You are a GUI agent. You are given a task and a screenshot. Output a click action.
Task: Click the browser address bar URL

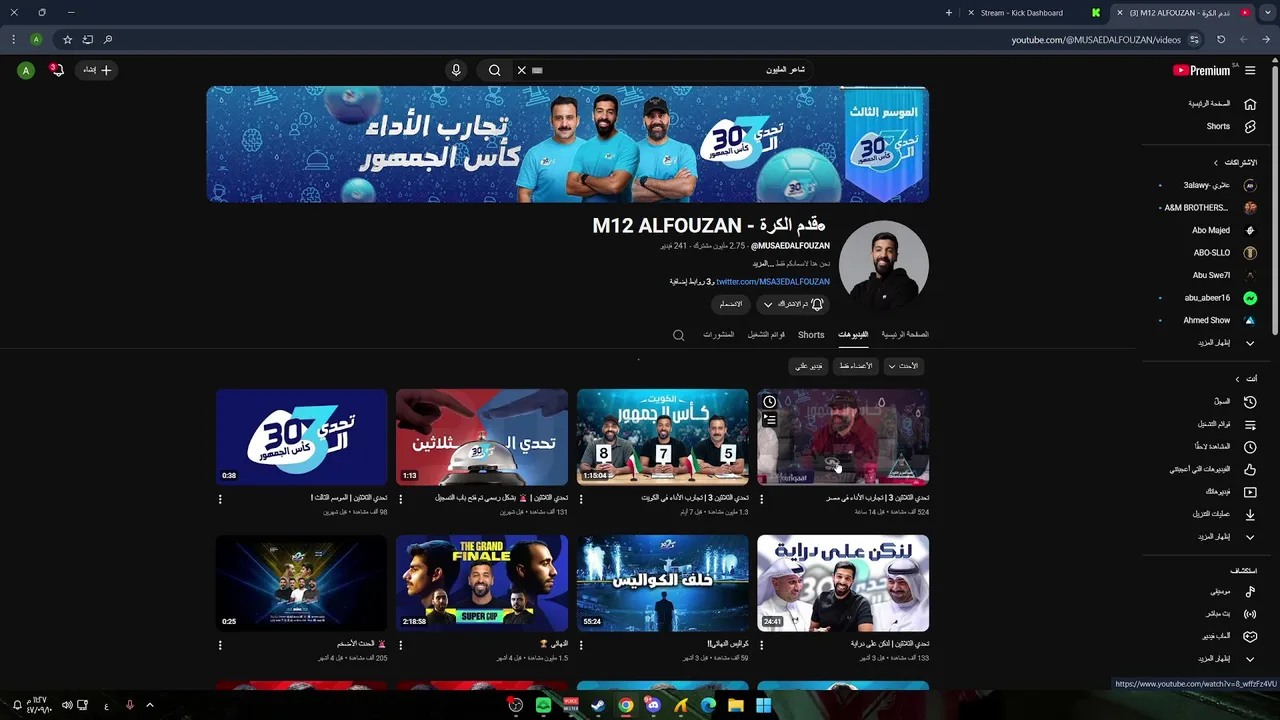click(x=1096, y=40)
